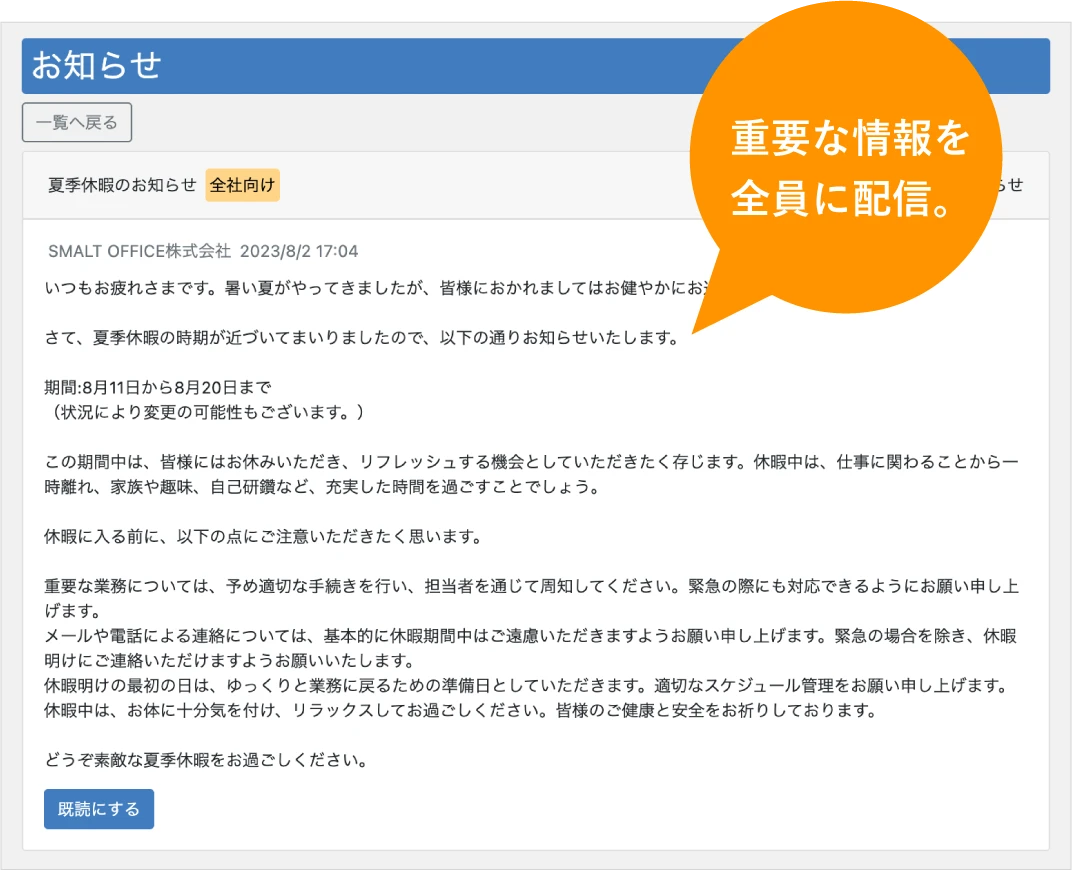Click the line 期間:8月11日から8月20日まで
This screenshot has width=1072, height=870.
(158, 387)
